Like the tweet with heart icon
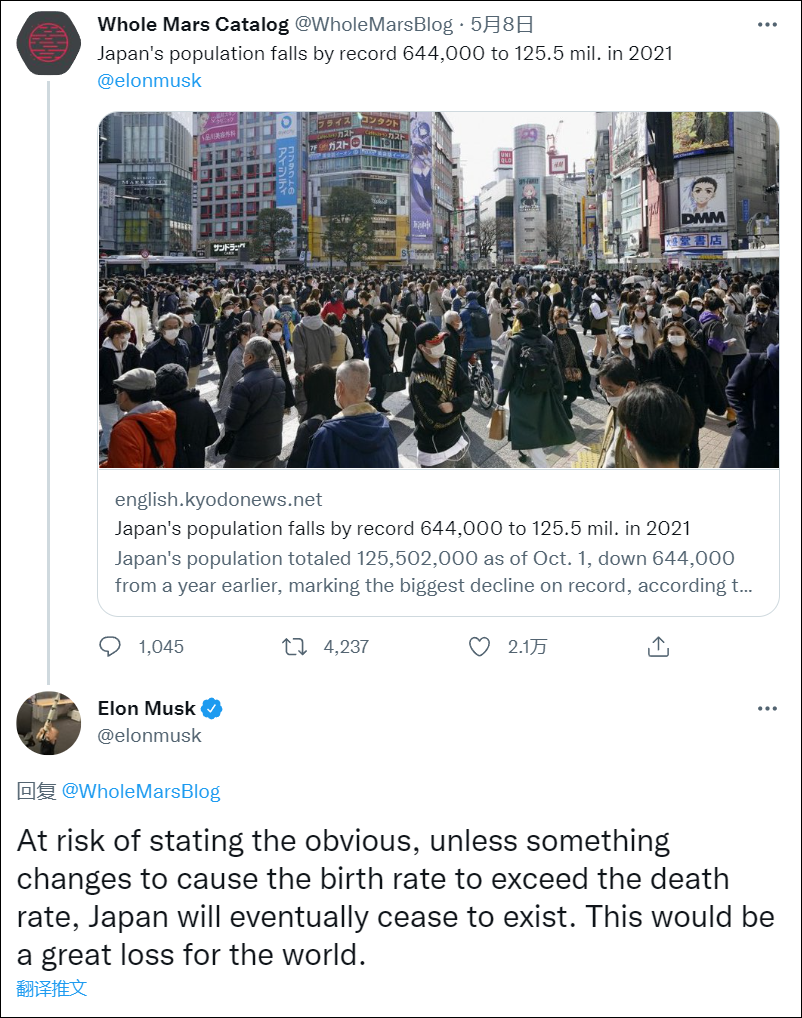 480,647
